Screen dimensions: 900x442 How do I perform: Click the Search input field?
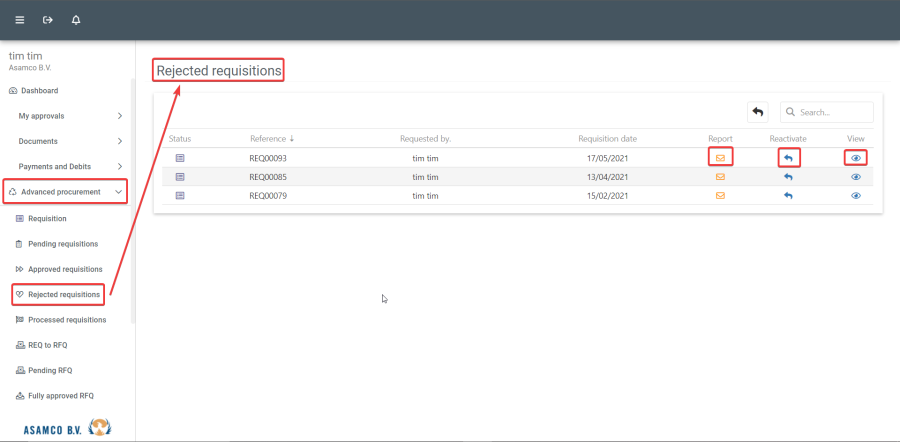point(832,113)
